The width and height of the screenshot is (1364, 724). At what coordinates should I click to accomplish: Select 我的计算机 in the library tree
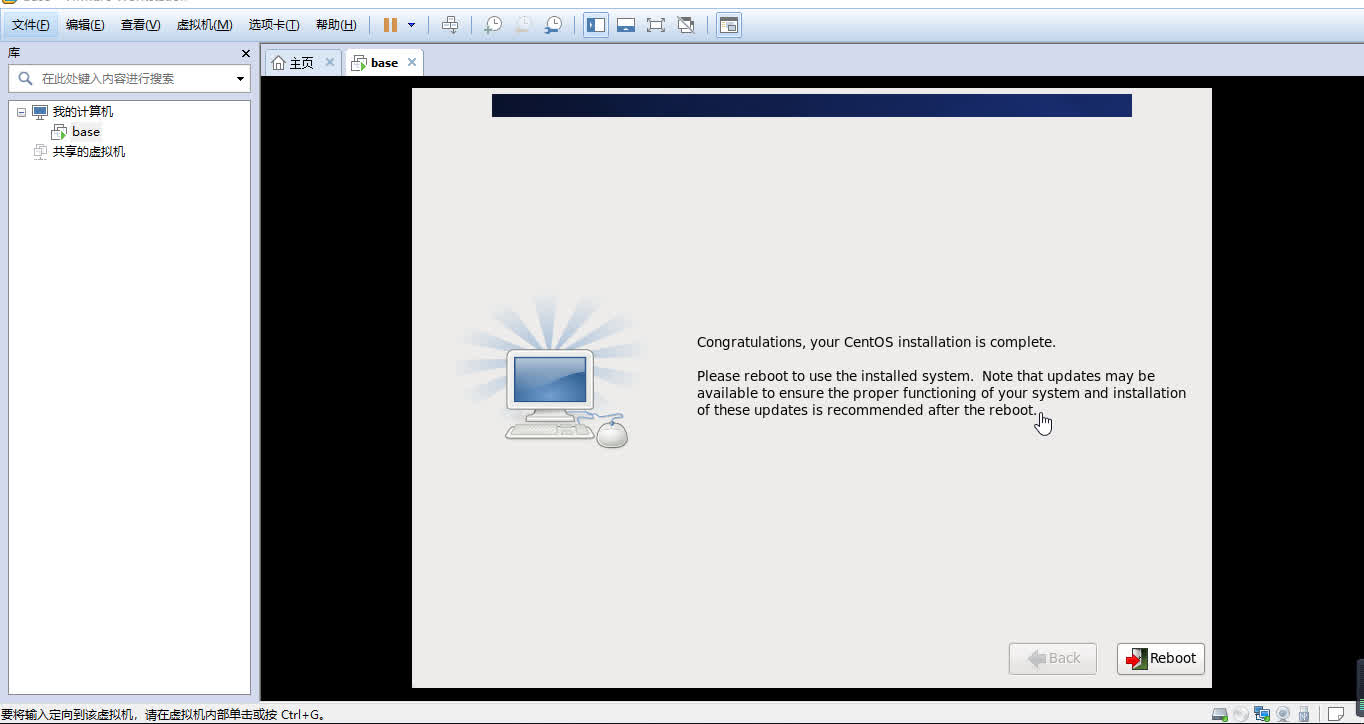pyautogui.click(x=83, y=112)
